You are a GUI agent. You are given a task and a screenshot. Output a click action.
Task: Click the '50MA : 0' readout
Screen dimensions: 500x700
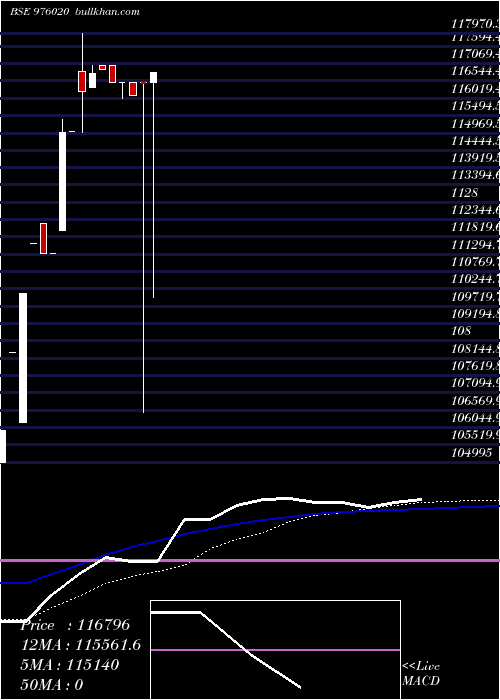[52, 685]
